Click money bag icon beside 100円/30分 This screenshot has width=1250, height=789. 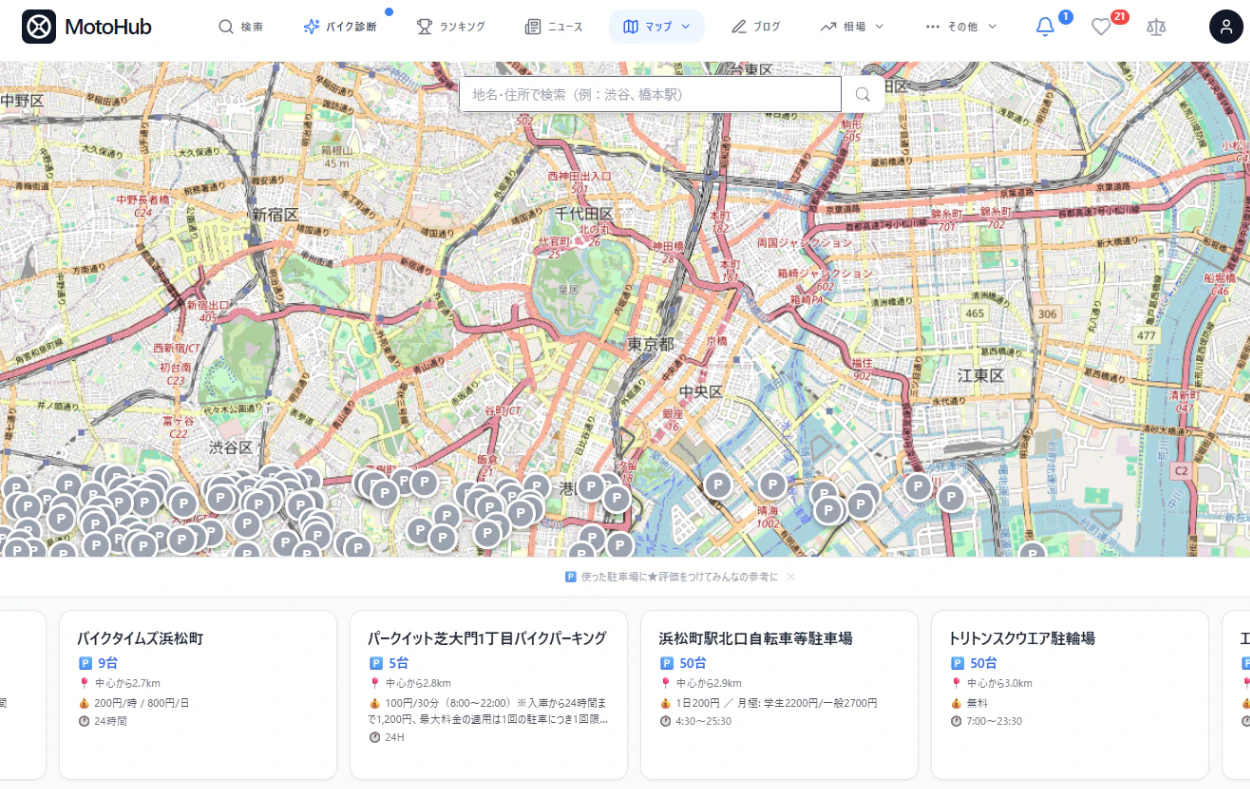(375, 703)
